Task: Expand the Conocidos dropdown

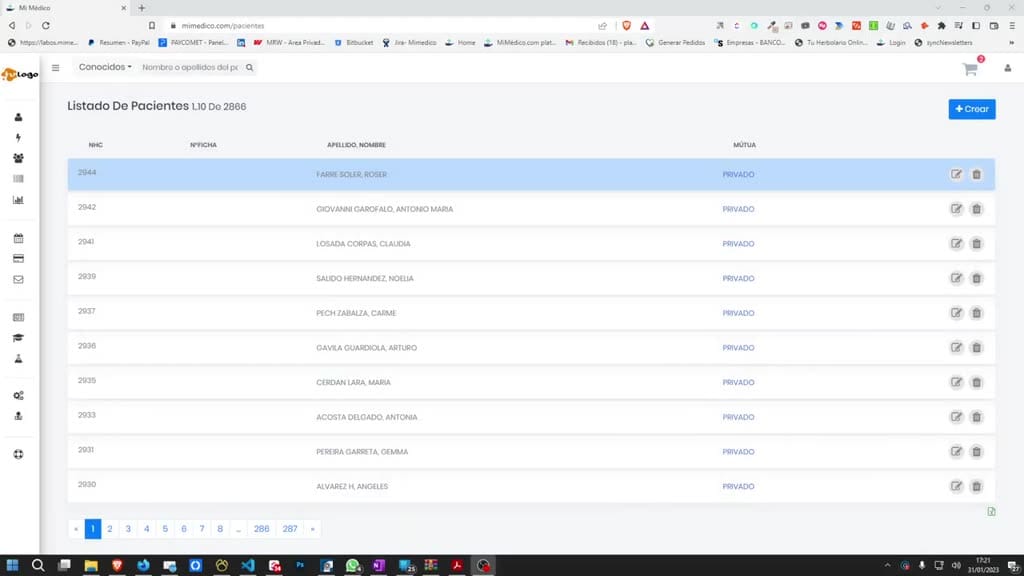Action: (x=105, y=67)
